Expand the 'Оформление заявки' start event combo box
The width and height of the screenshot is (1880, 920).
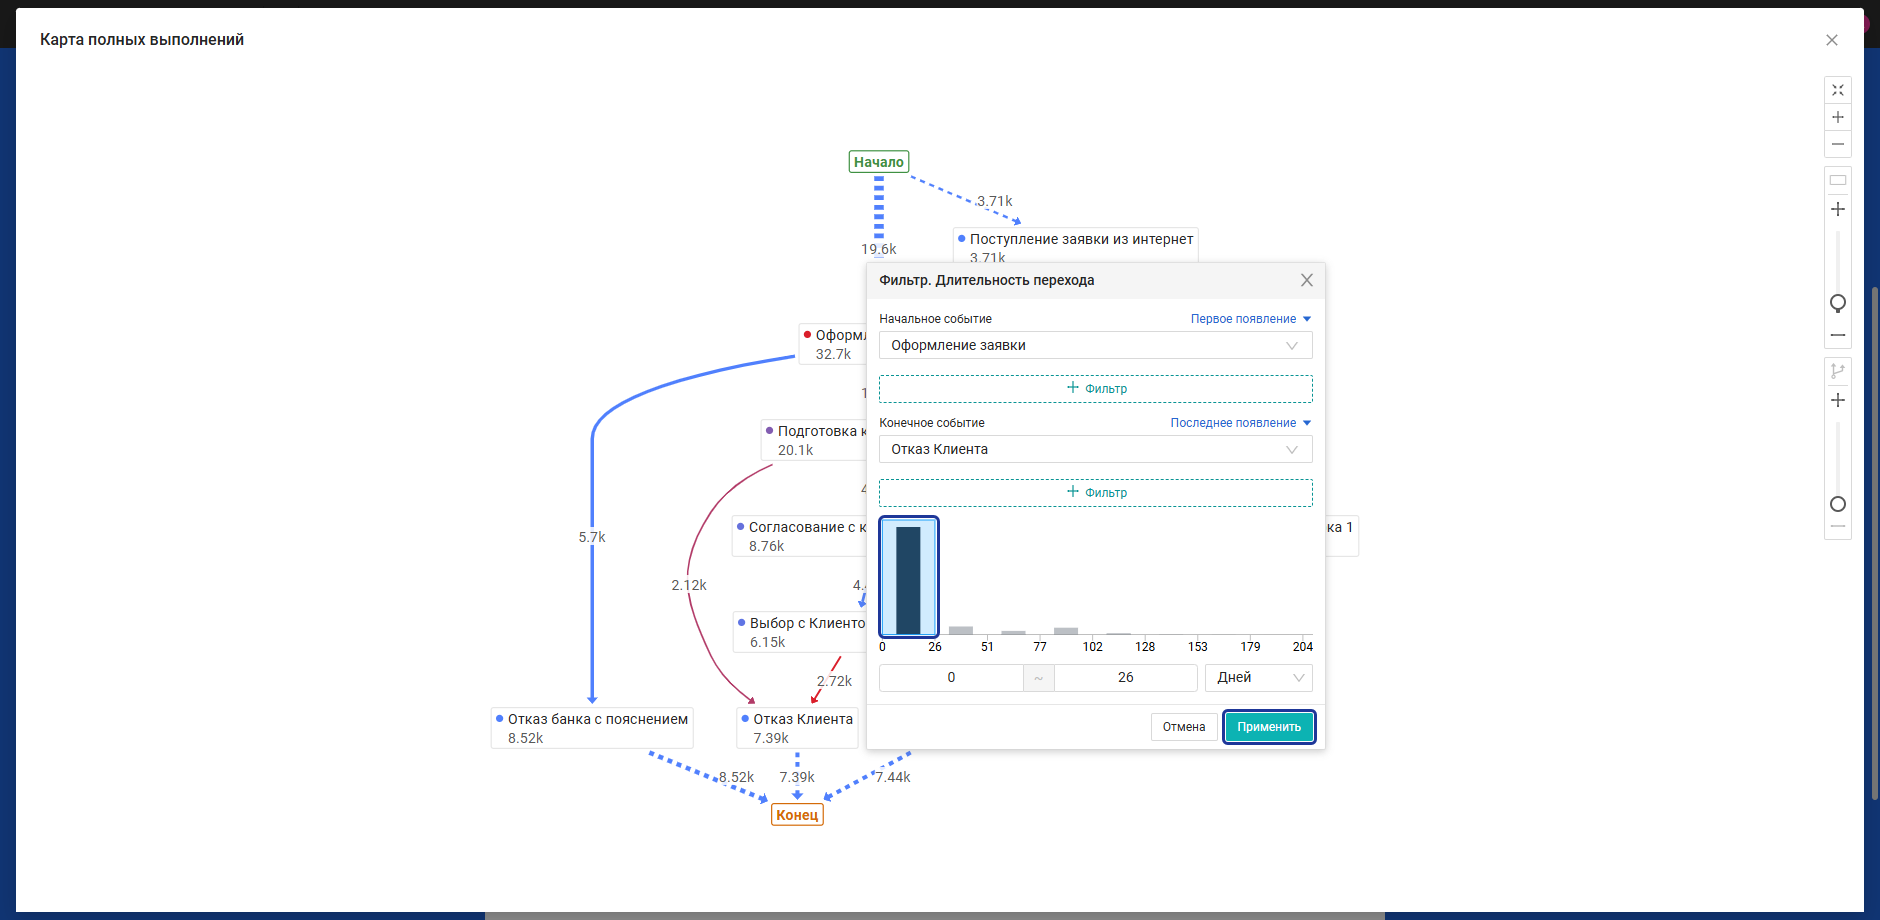[x=1096, y=345]
